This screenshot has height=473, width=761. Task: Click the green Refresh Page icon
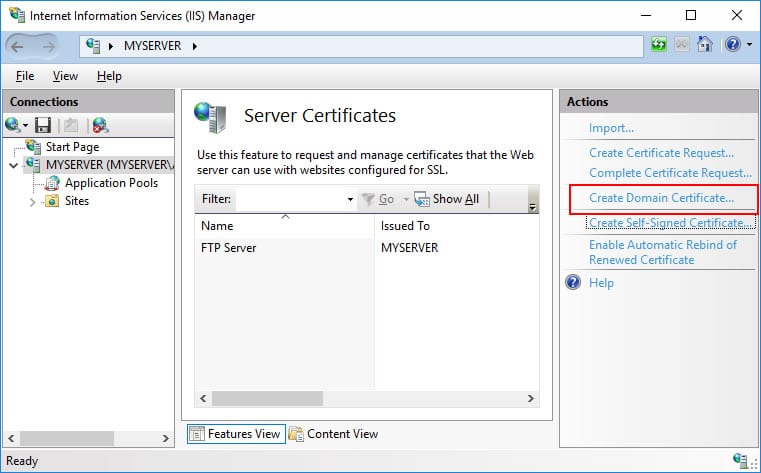(x=659, y=45)
